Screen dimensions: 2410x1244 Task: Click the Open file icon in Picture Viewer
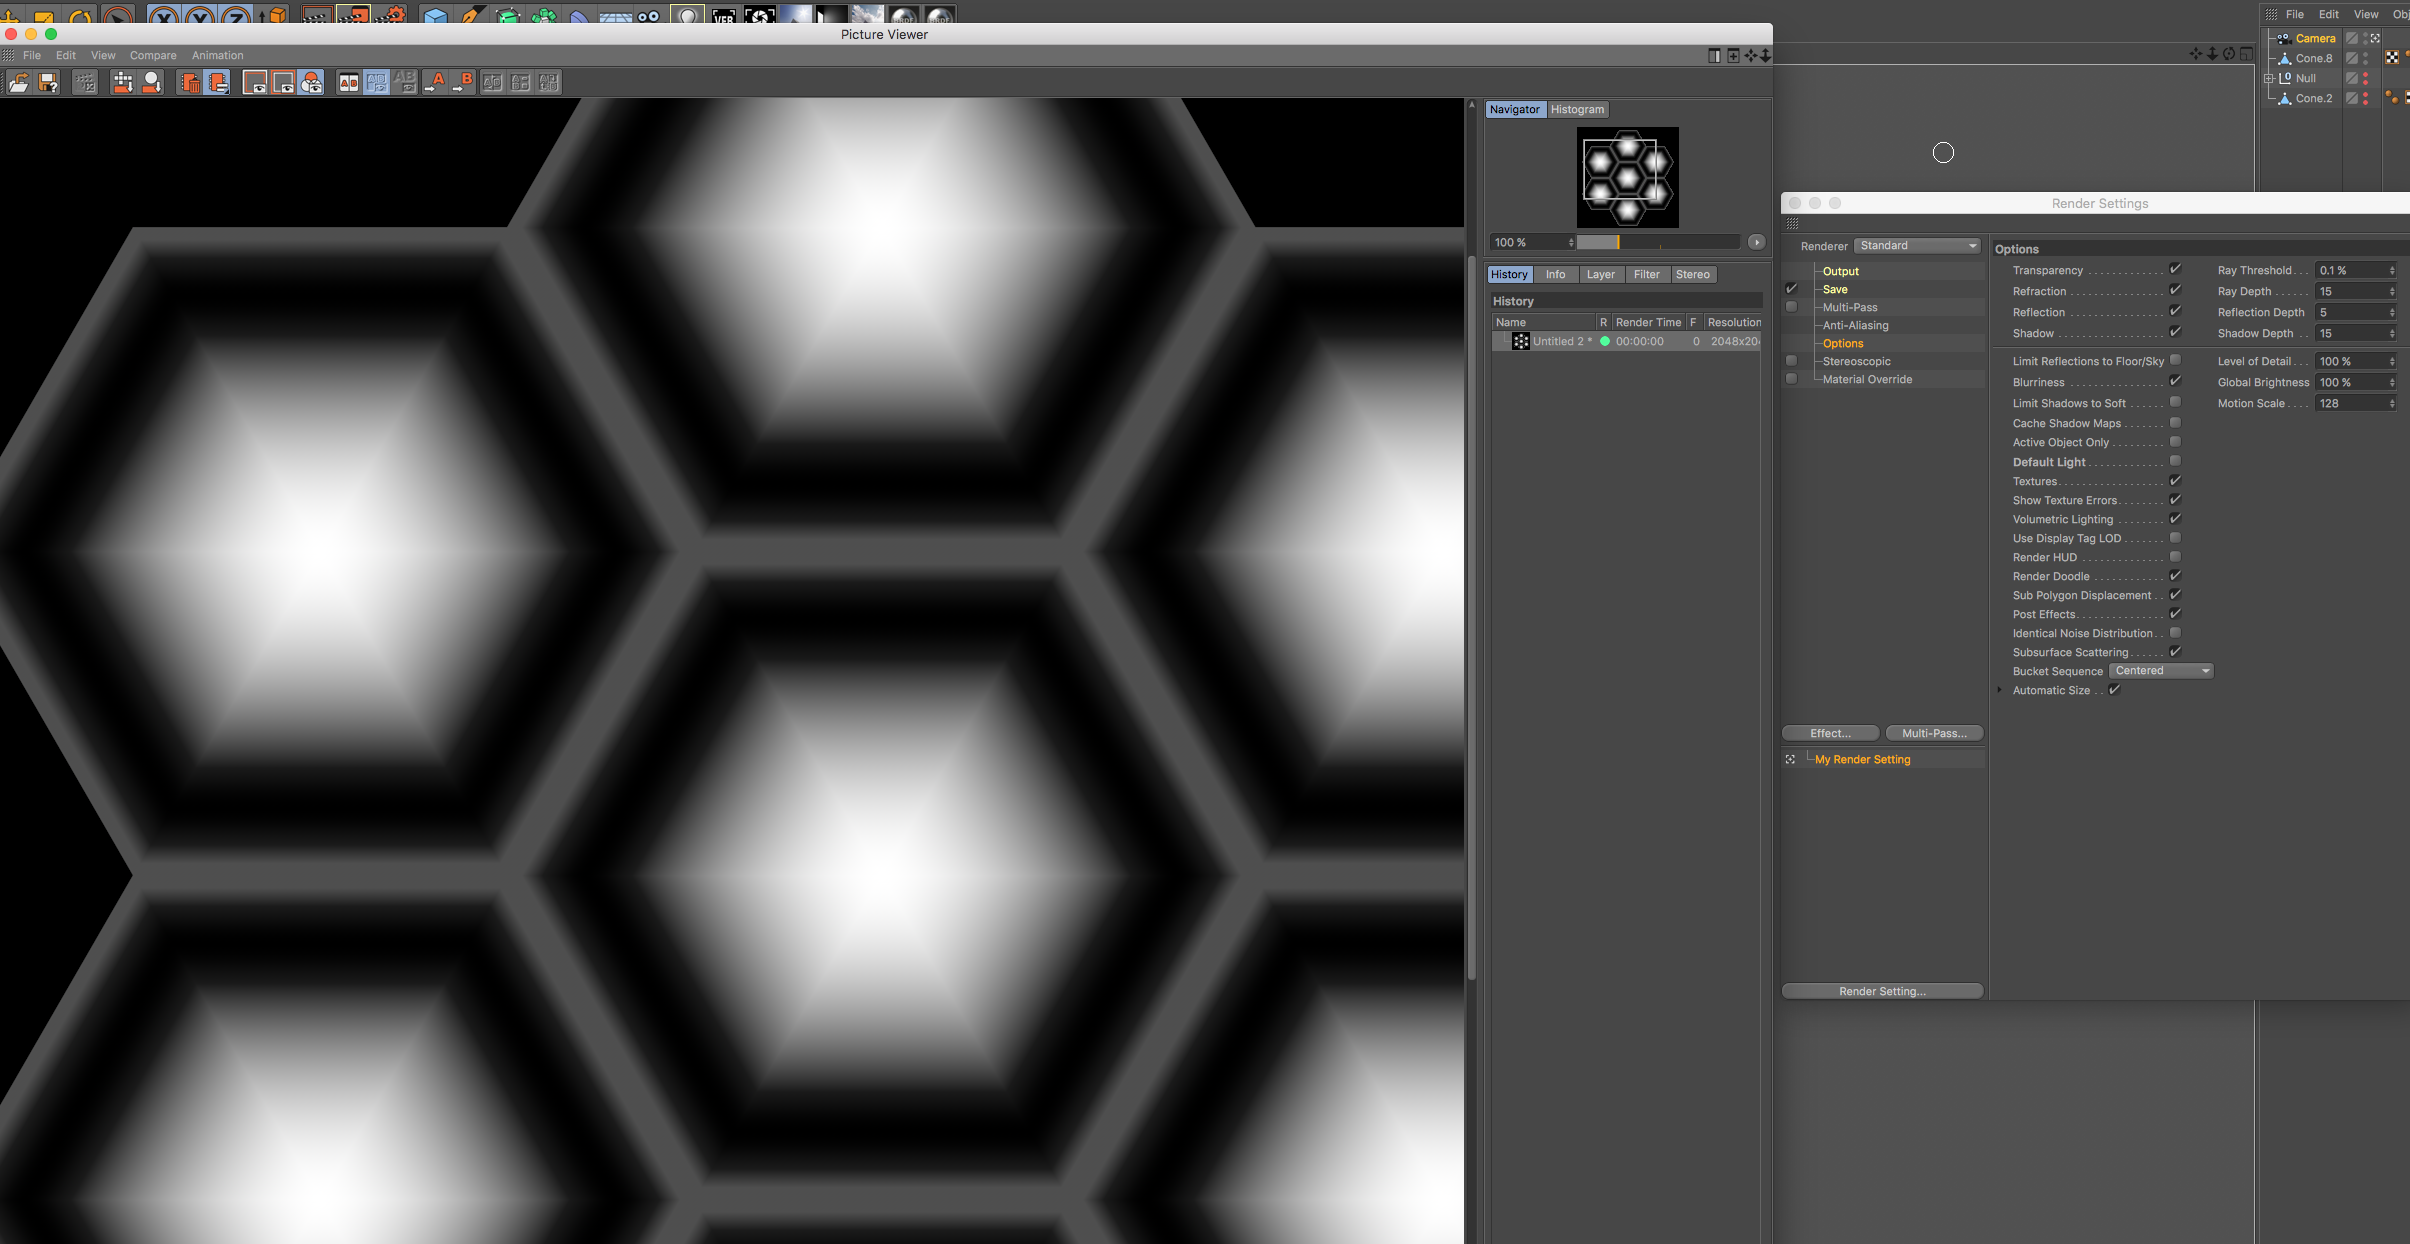coord(18,83)
